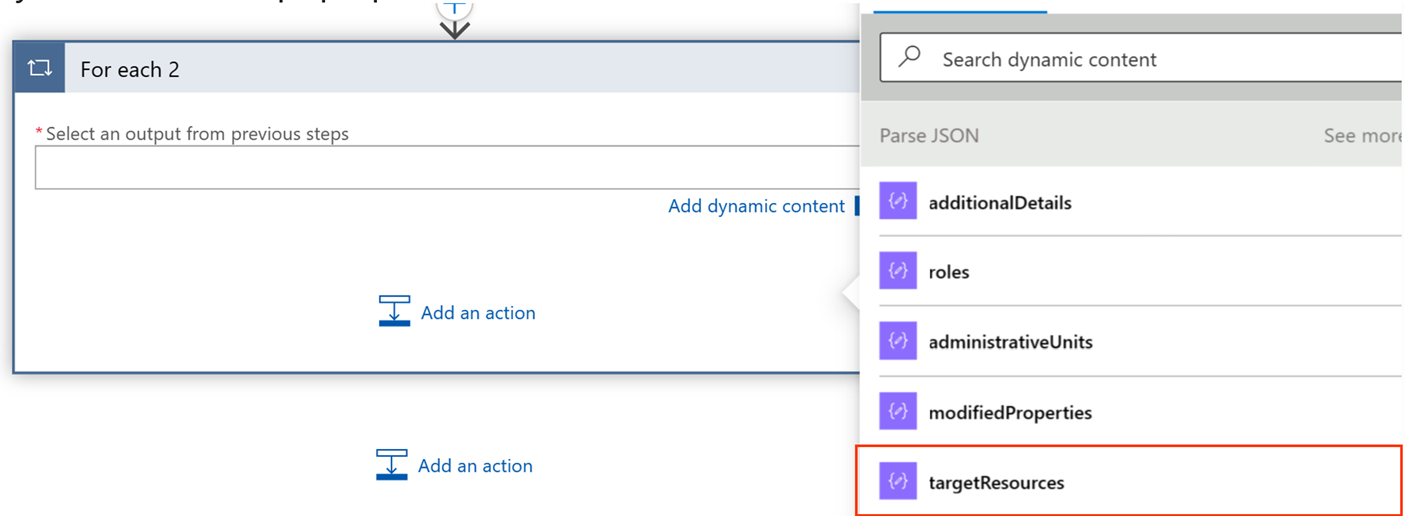Image resolution: width=1404 pixels, height=516 pixels.
Task: Click the additionalDetails JSON icon
Action: tap(898, 202)
